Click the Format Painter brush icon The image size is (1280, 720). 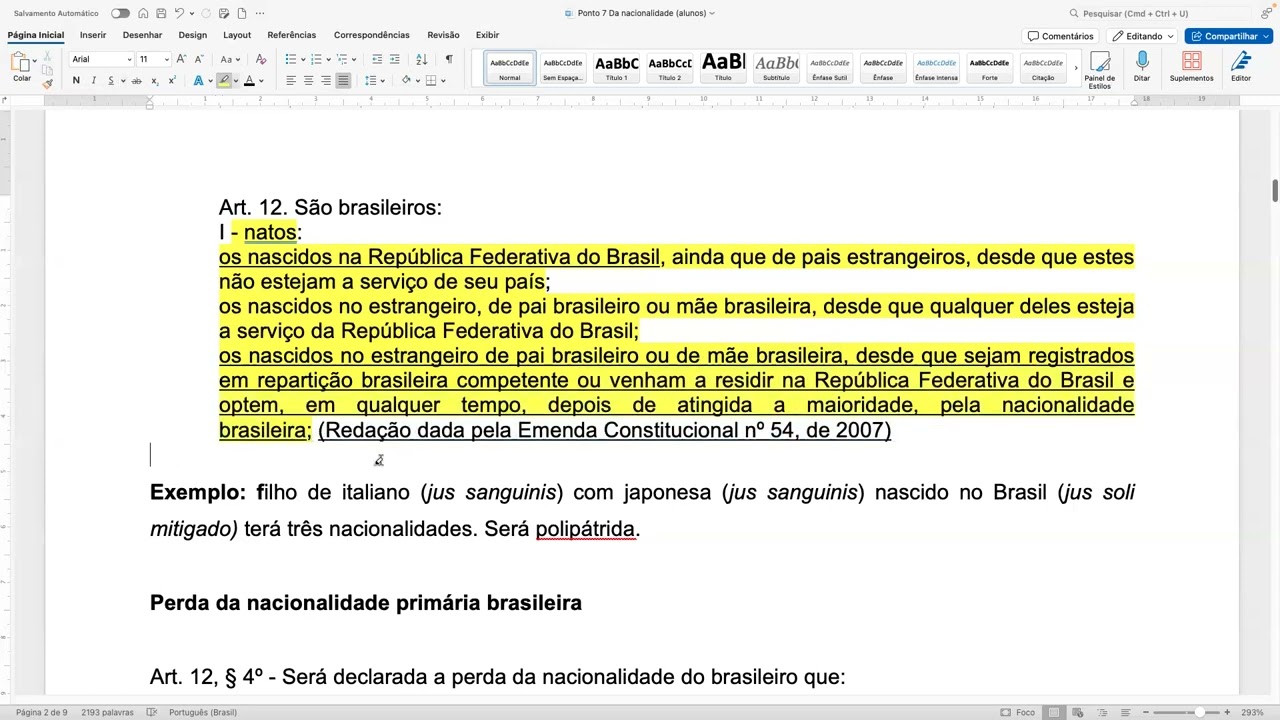coord(47,83)
